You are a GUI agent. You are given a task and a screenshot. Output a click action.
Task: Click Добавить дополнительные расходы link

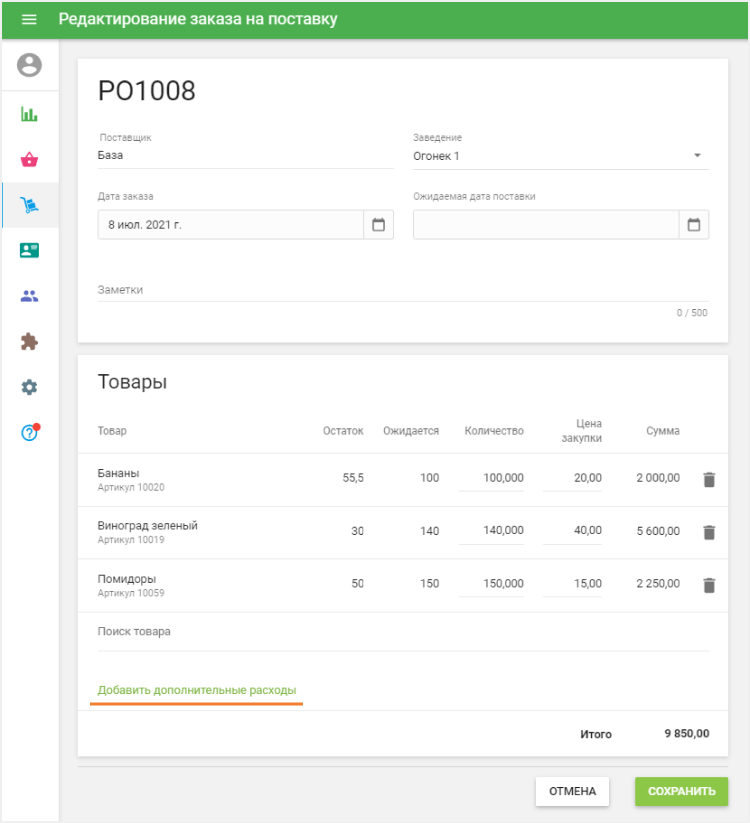197,690
